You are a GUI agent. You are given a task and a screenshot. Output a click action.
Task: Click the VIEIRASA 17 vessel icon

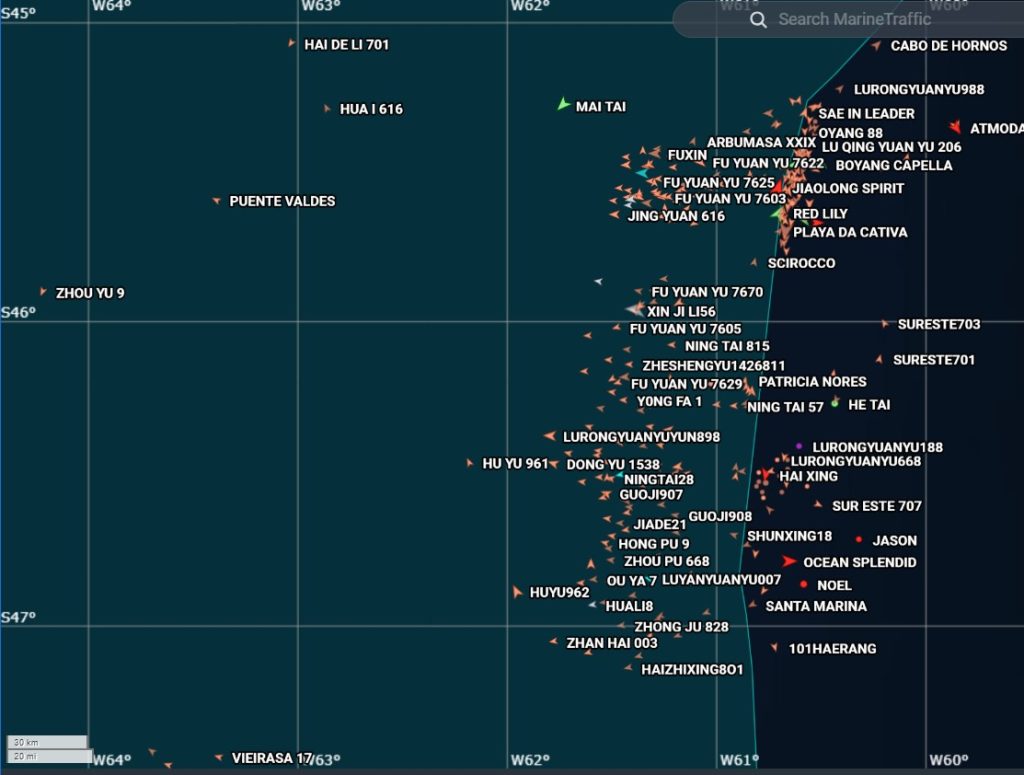point(218,758)
